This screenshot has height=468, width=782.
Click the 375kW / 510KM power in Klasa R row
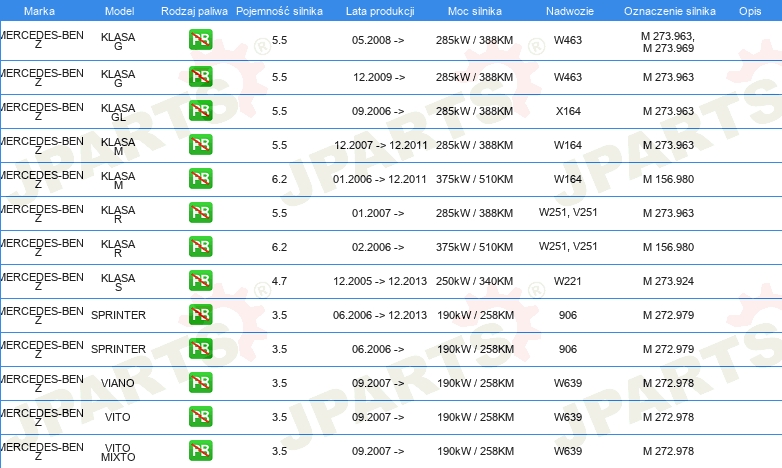tap(474, 247)
